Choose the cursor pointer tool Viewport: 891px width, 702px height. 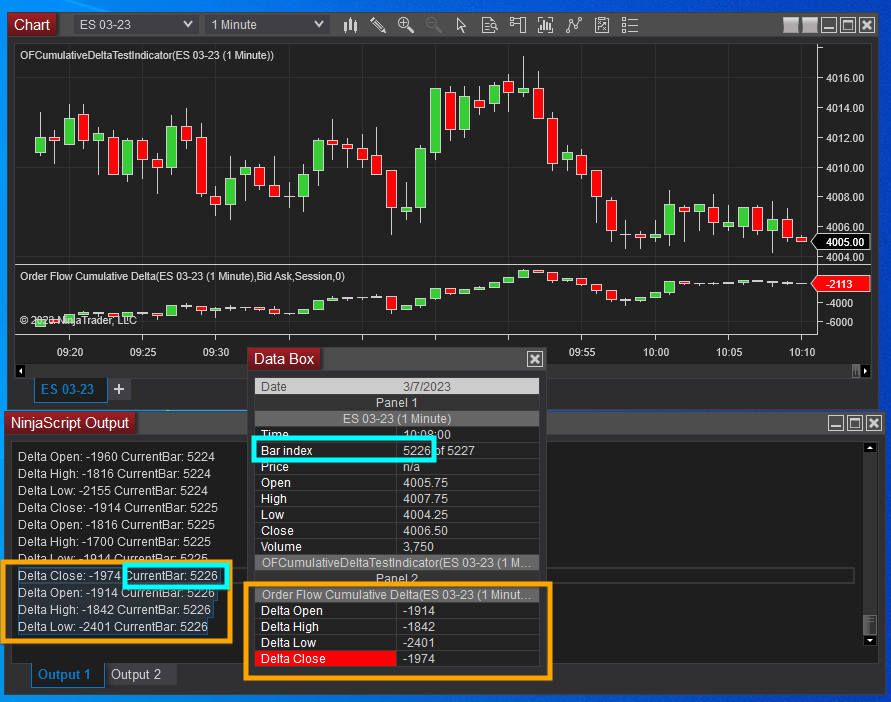(461, 25)
